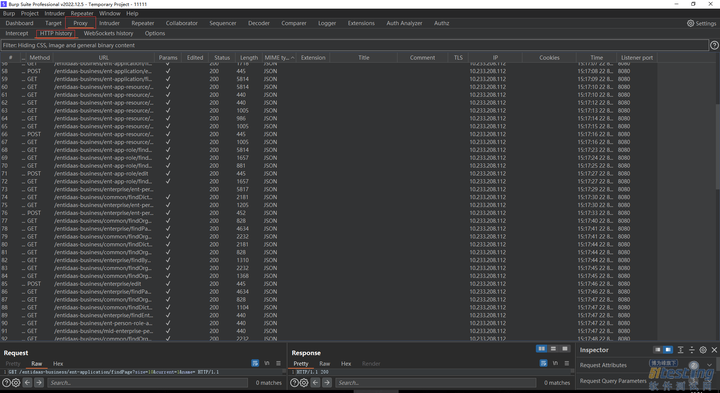Switch Response view to Raw
This screenshot has height=393, width=720.
tap(325, 364)
